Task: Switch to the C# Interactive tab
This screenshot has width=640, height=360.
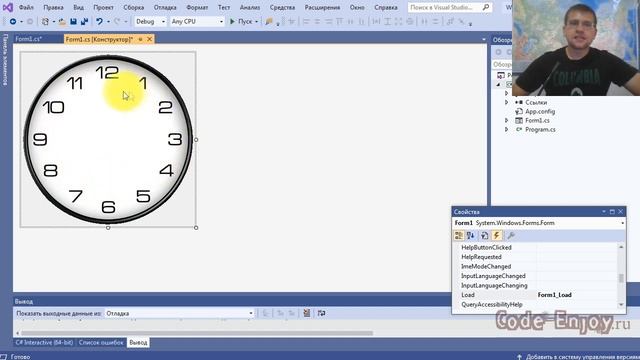Action: click(44, 342)
